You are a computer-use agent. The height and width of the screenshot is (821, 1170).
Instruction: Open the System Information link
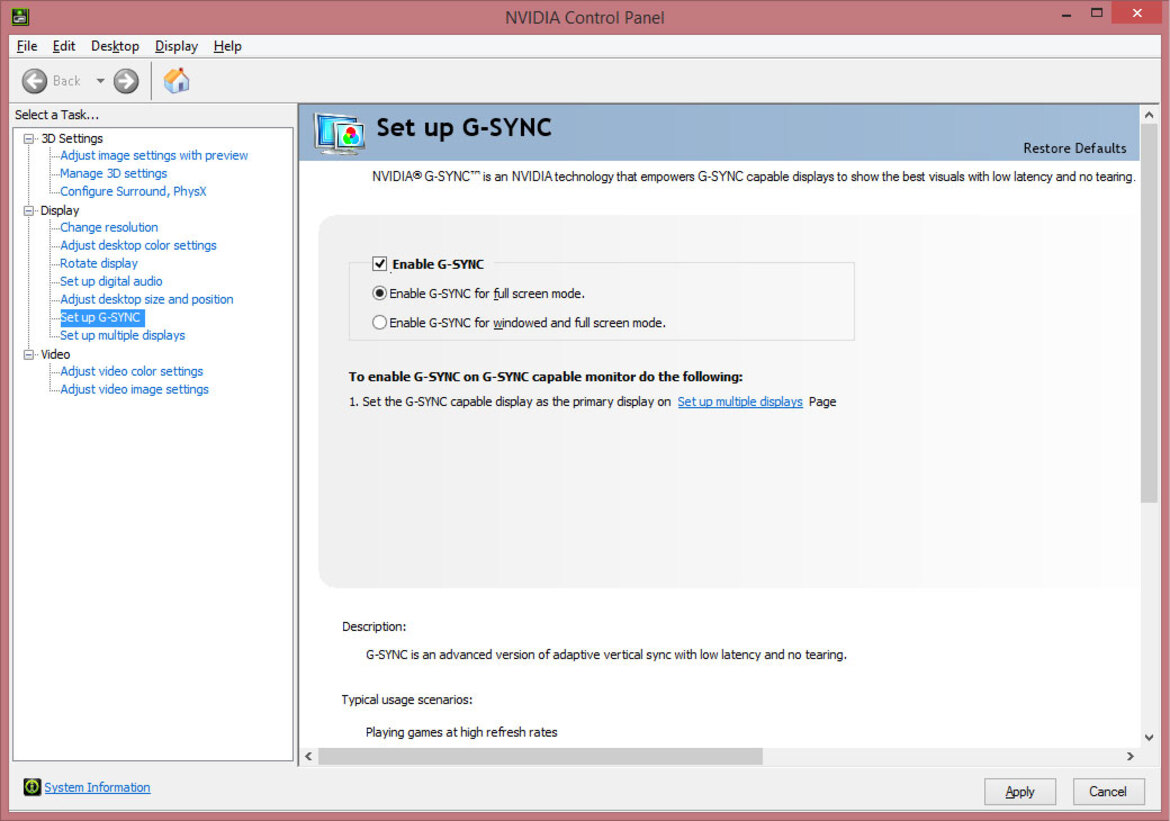click(97, 787)
